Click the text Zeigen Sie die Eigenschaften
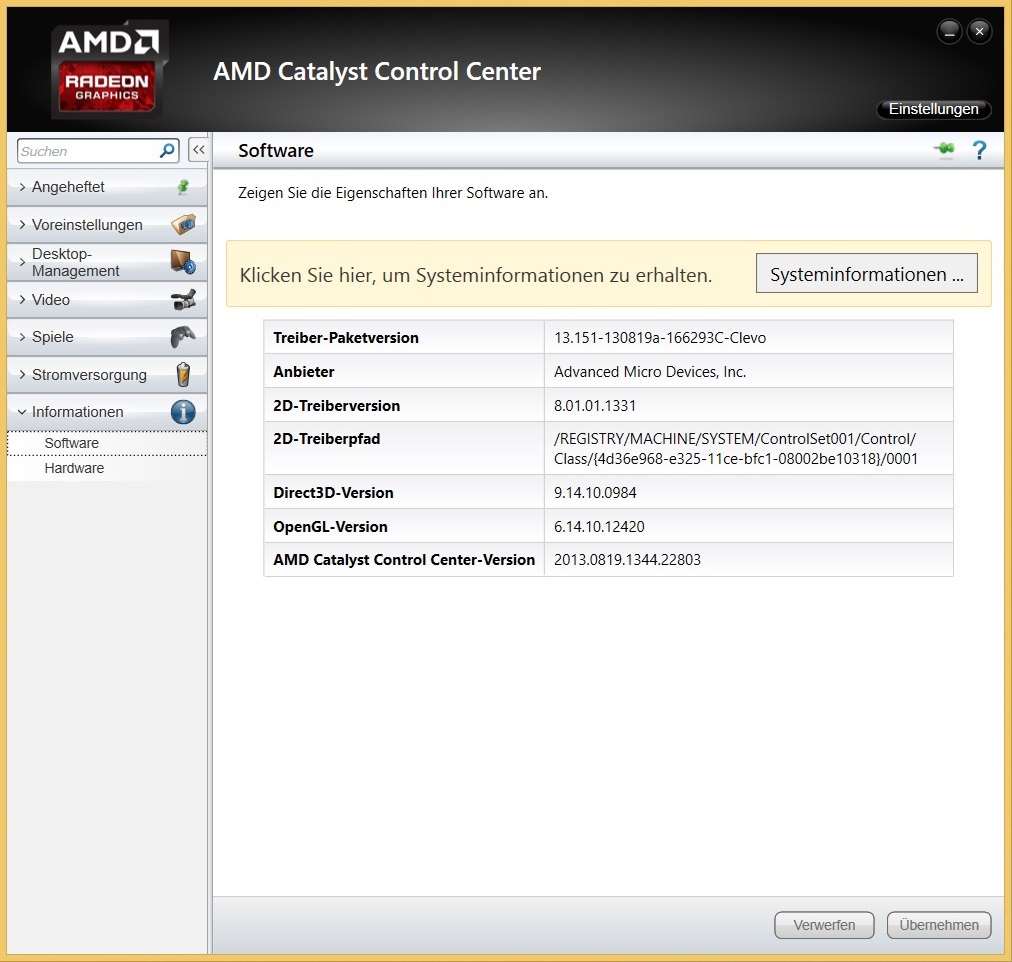1012x962 pixels. [393, 193]
